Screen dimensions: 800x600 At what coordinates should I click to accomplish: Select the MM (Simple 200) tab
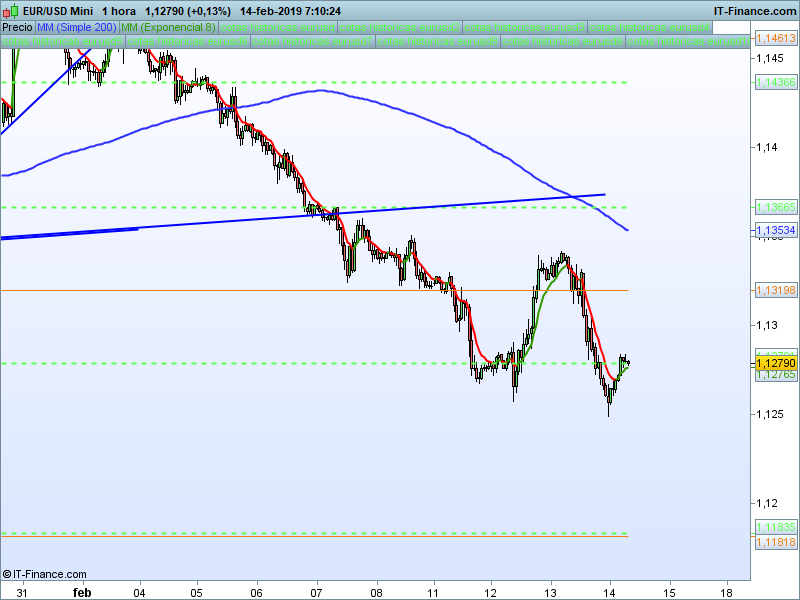[x=77, y=27]
